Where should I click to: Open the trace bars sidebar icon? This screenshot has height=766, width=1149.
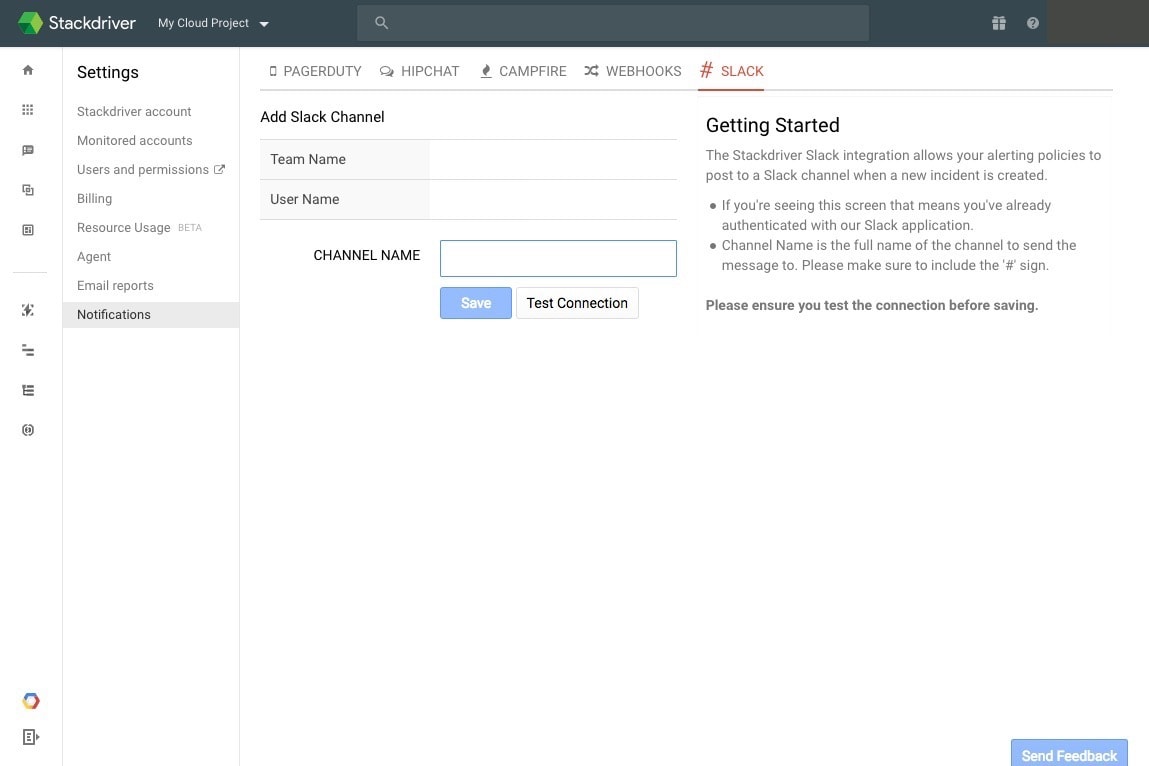point(28,350)
